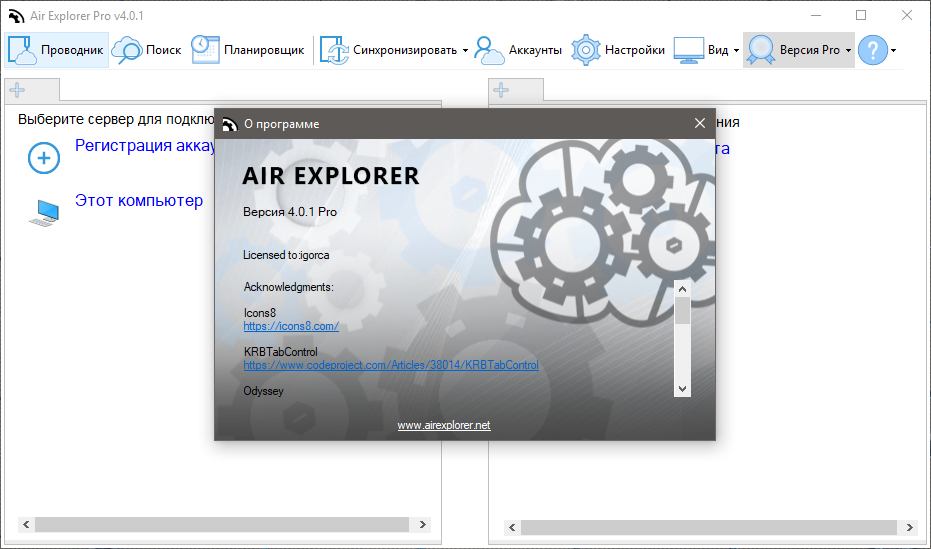Close the О программе dialog

(700, 123)
